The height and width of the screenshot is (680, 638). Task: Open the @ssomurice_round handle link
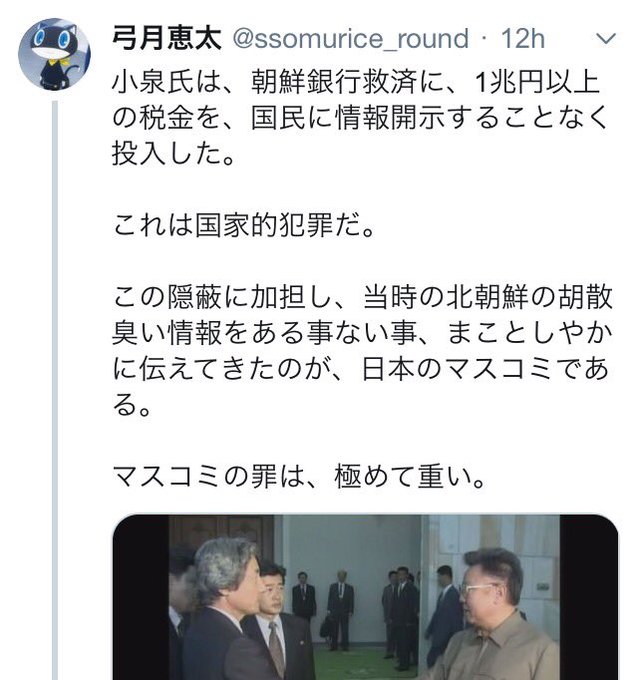pos(350,39)
